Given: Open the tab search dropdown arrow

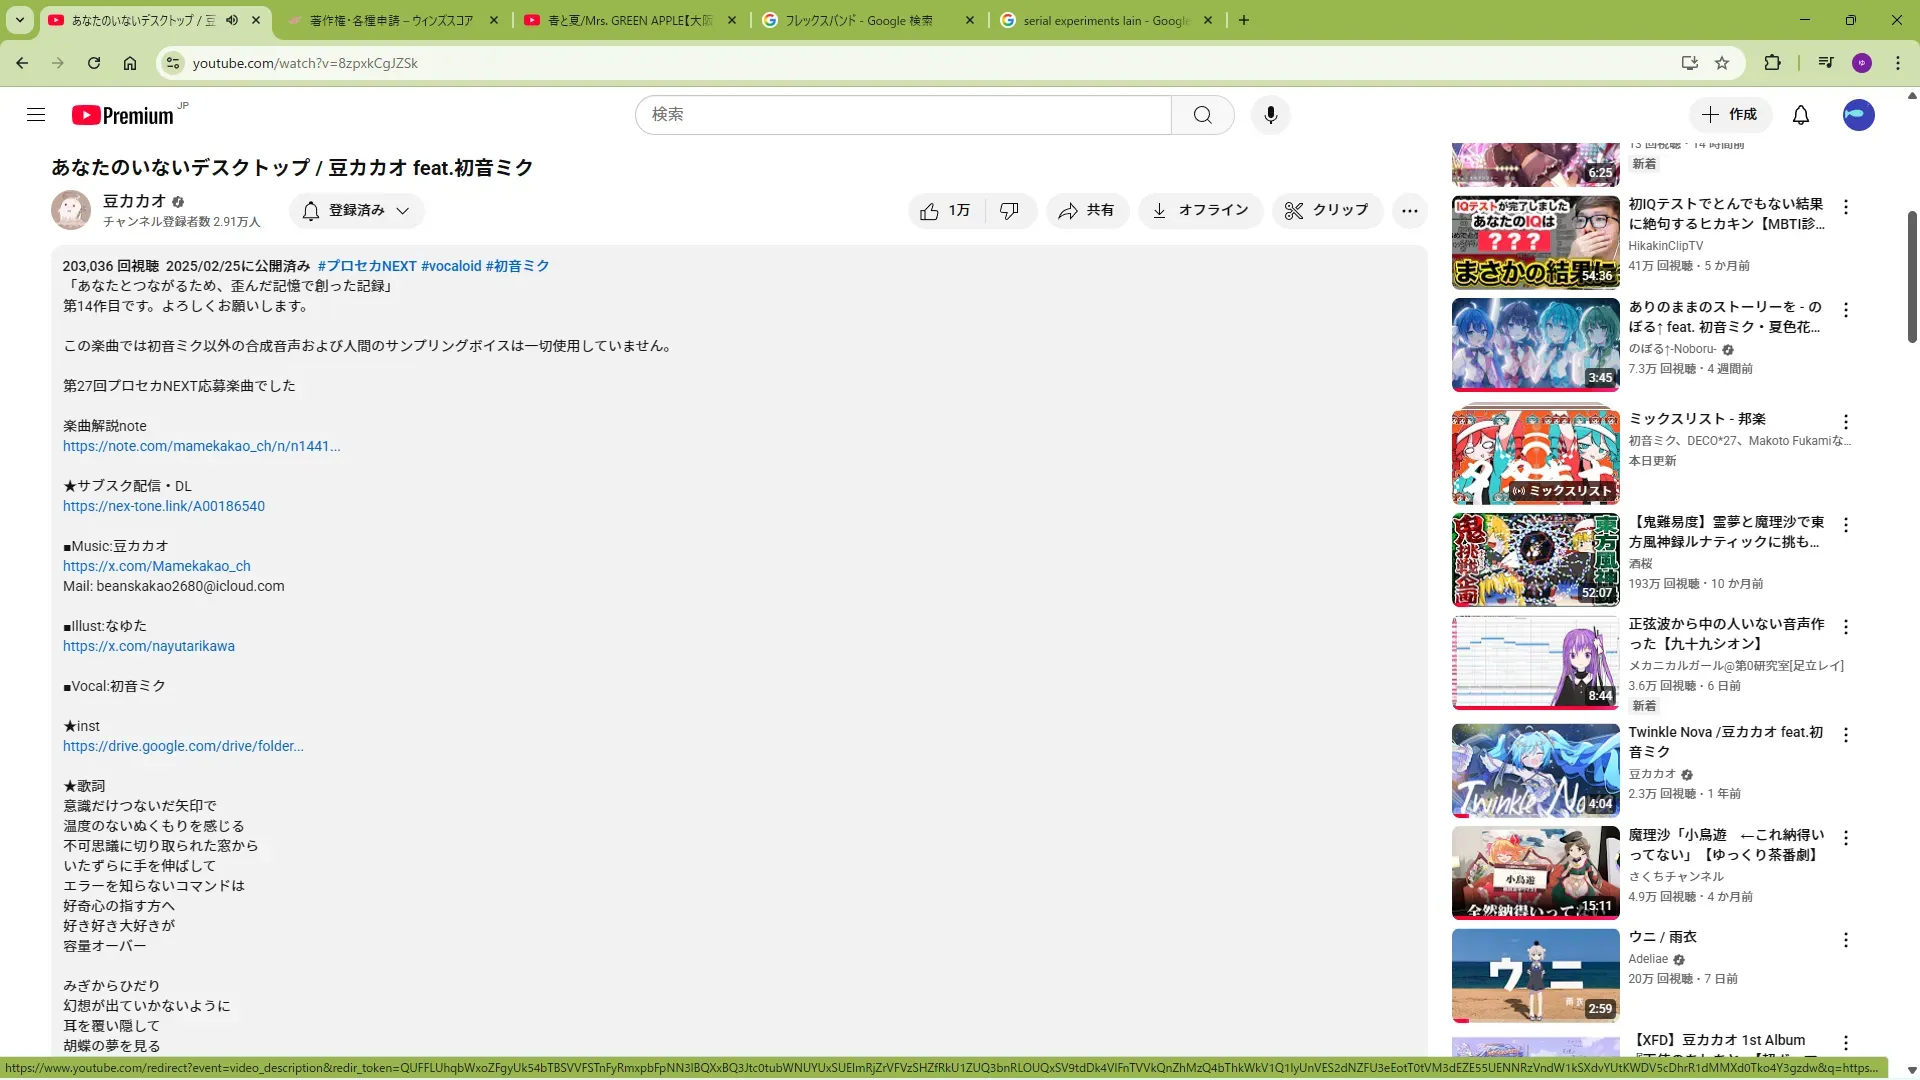Looking at the screenshot, I should 19,20.
